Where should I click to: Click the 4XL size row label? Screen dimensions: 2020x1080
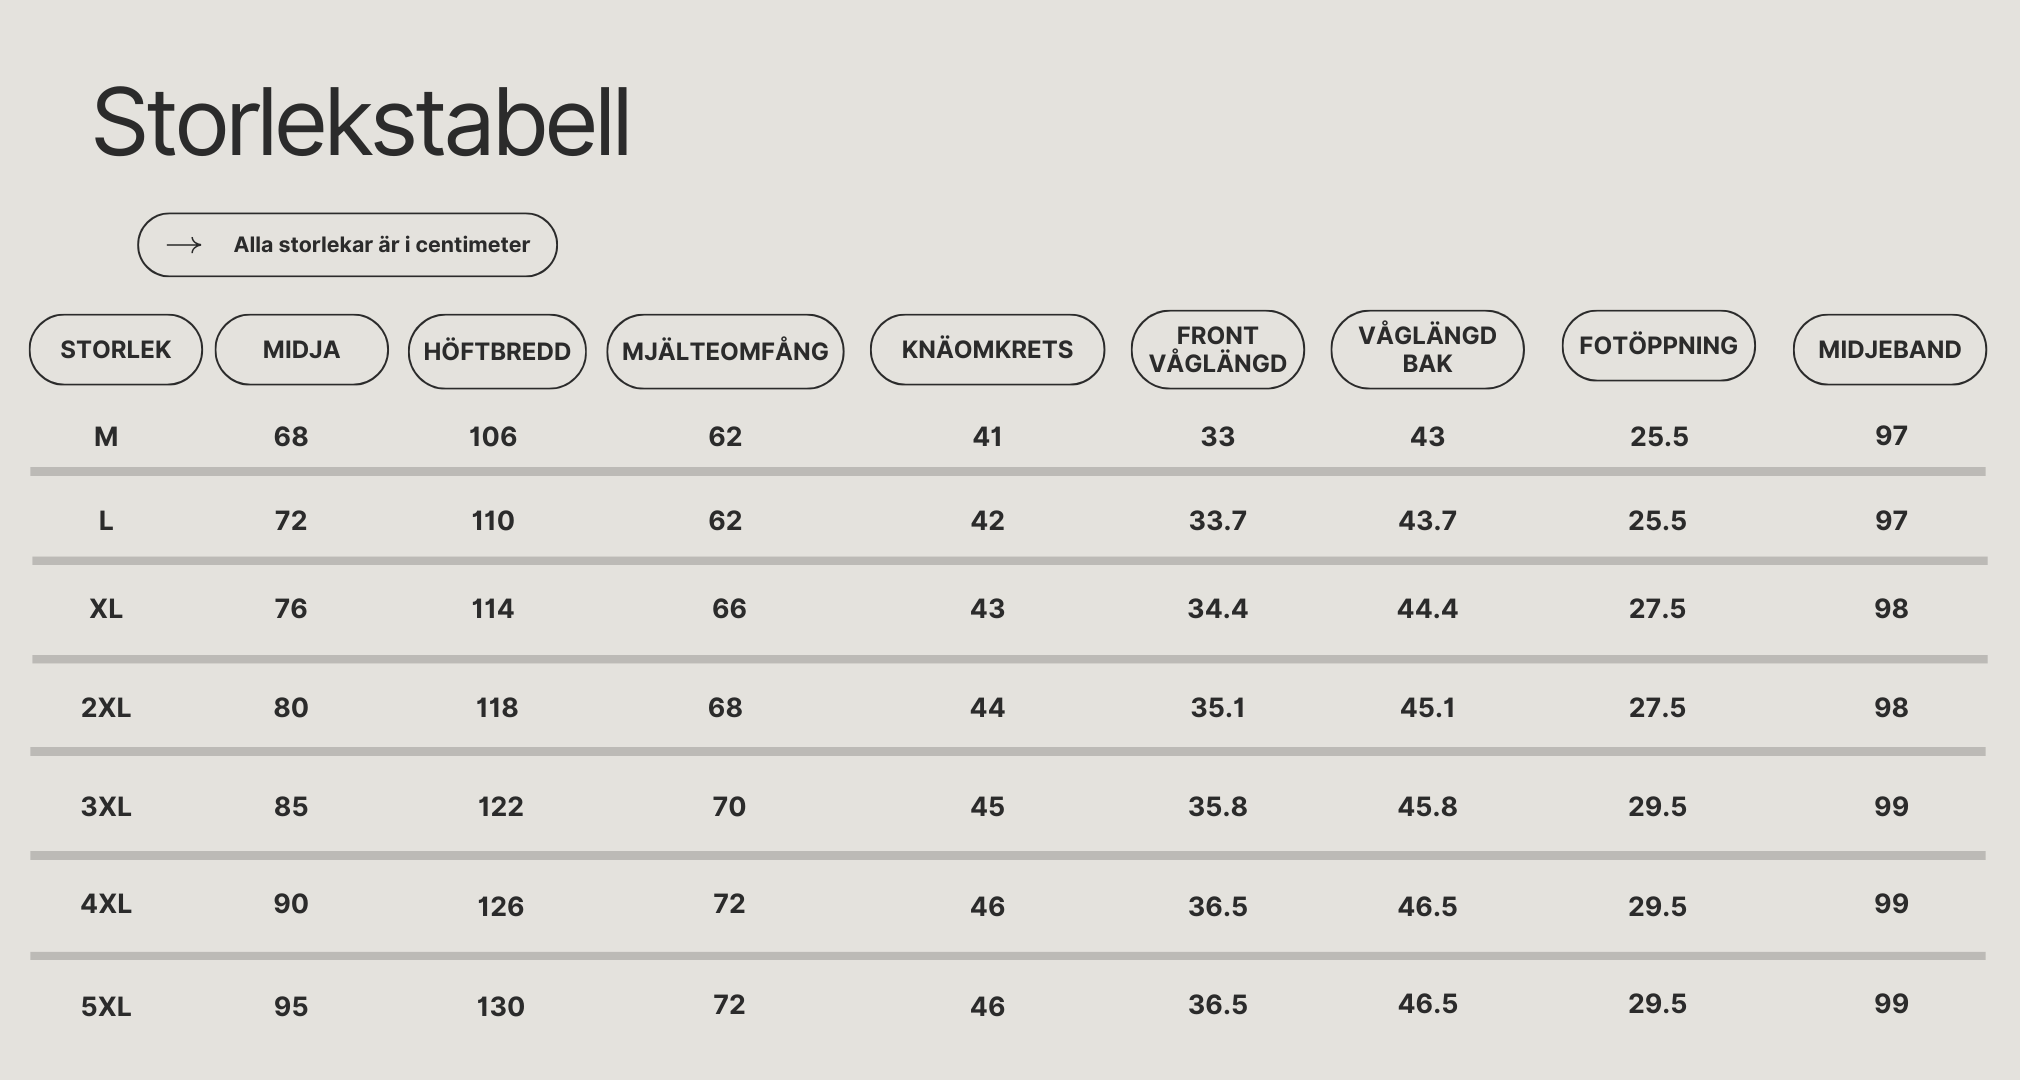(106, 903)
